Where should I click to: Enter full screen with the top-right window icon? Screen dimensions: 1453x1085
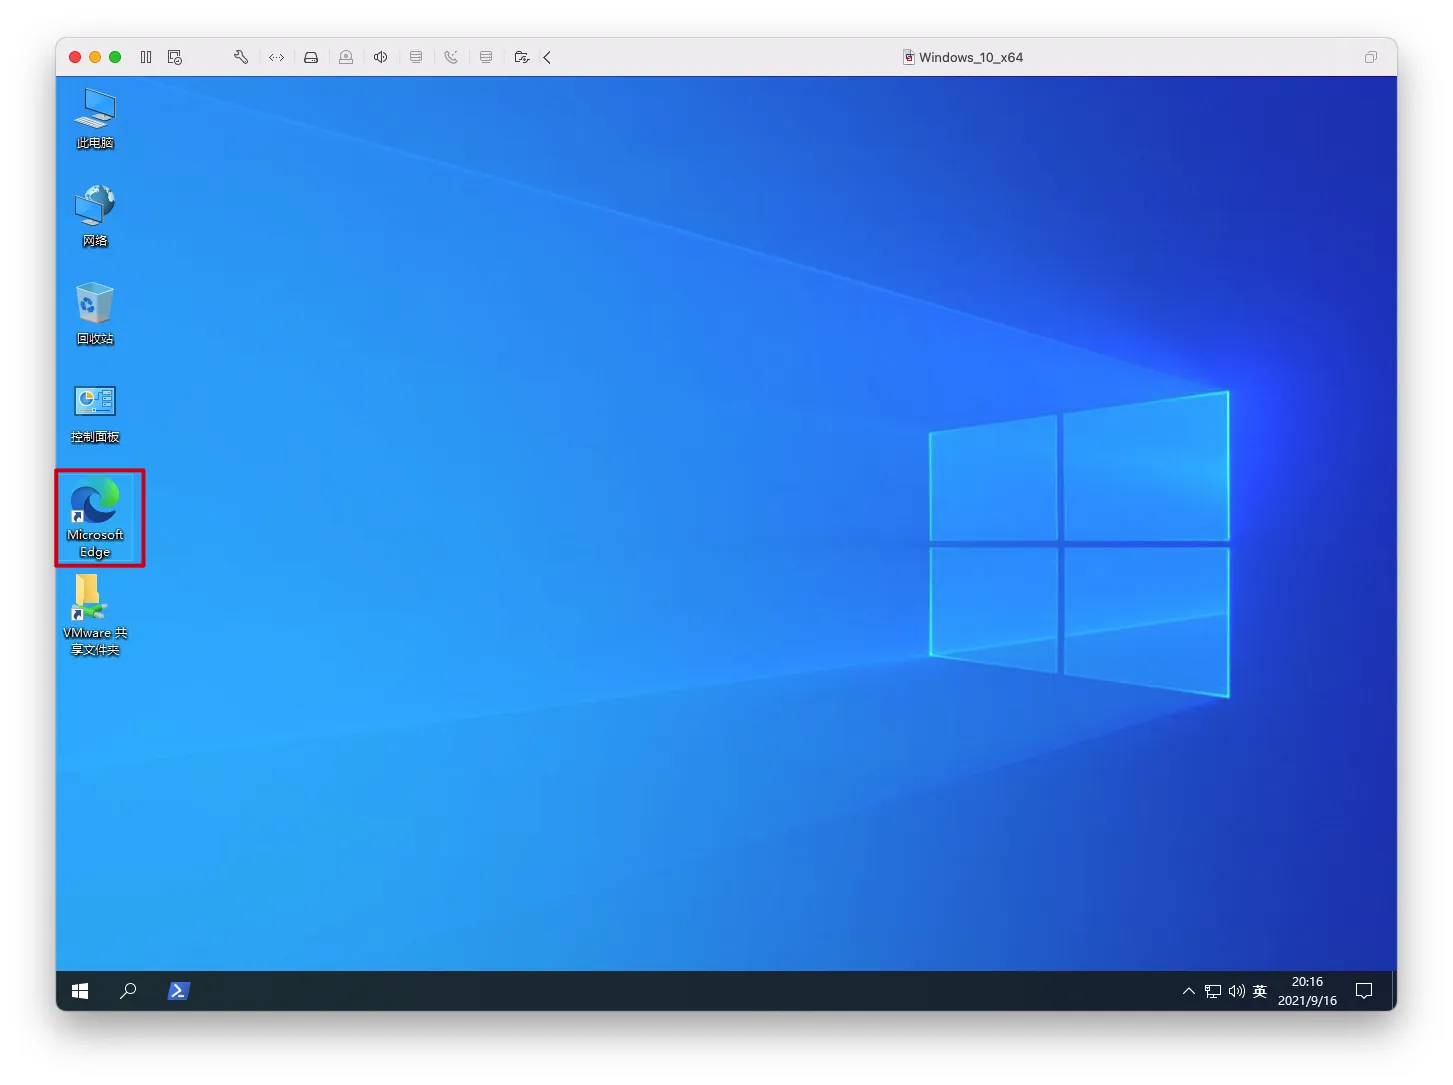coord(1371,57)
